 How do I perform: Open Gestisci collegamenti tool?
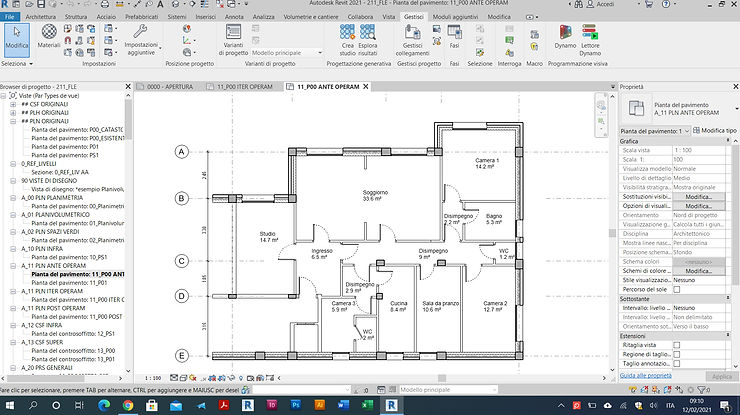point(412,40)
